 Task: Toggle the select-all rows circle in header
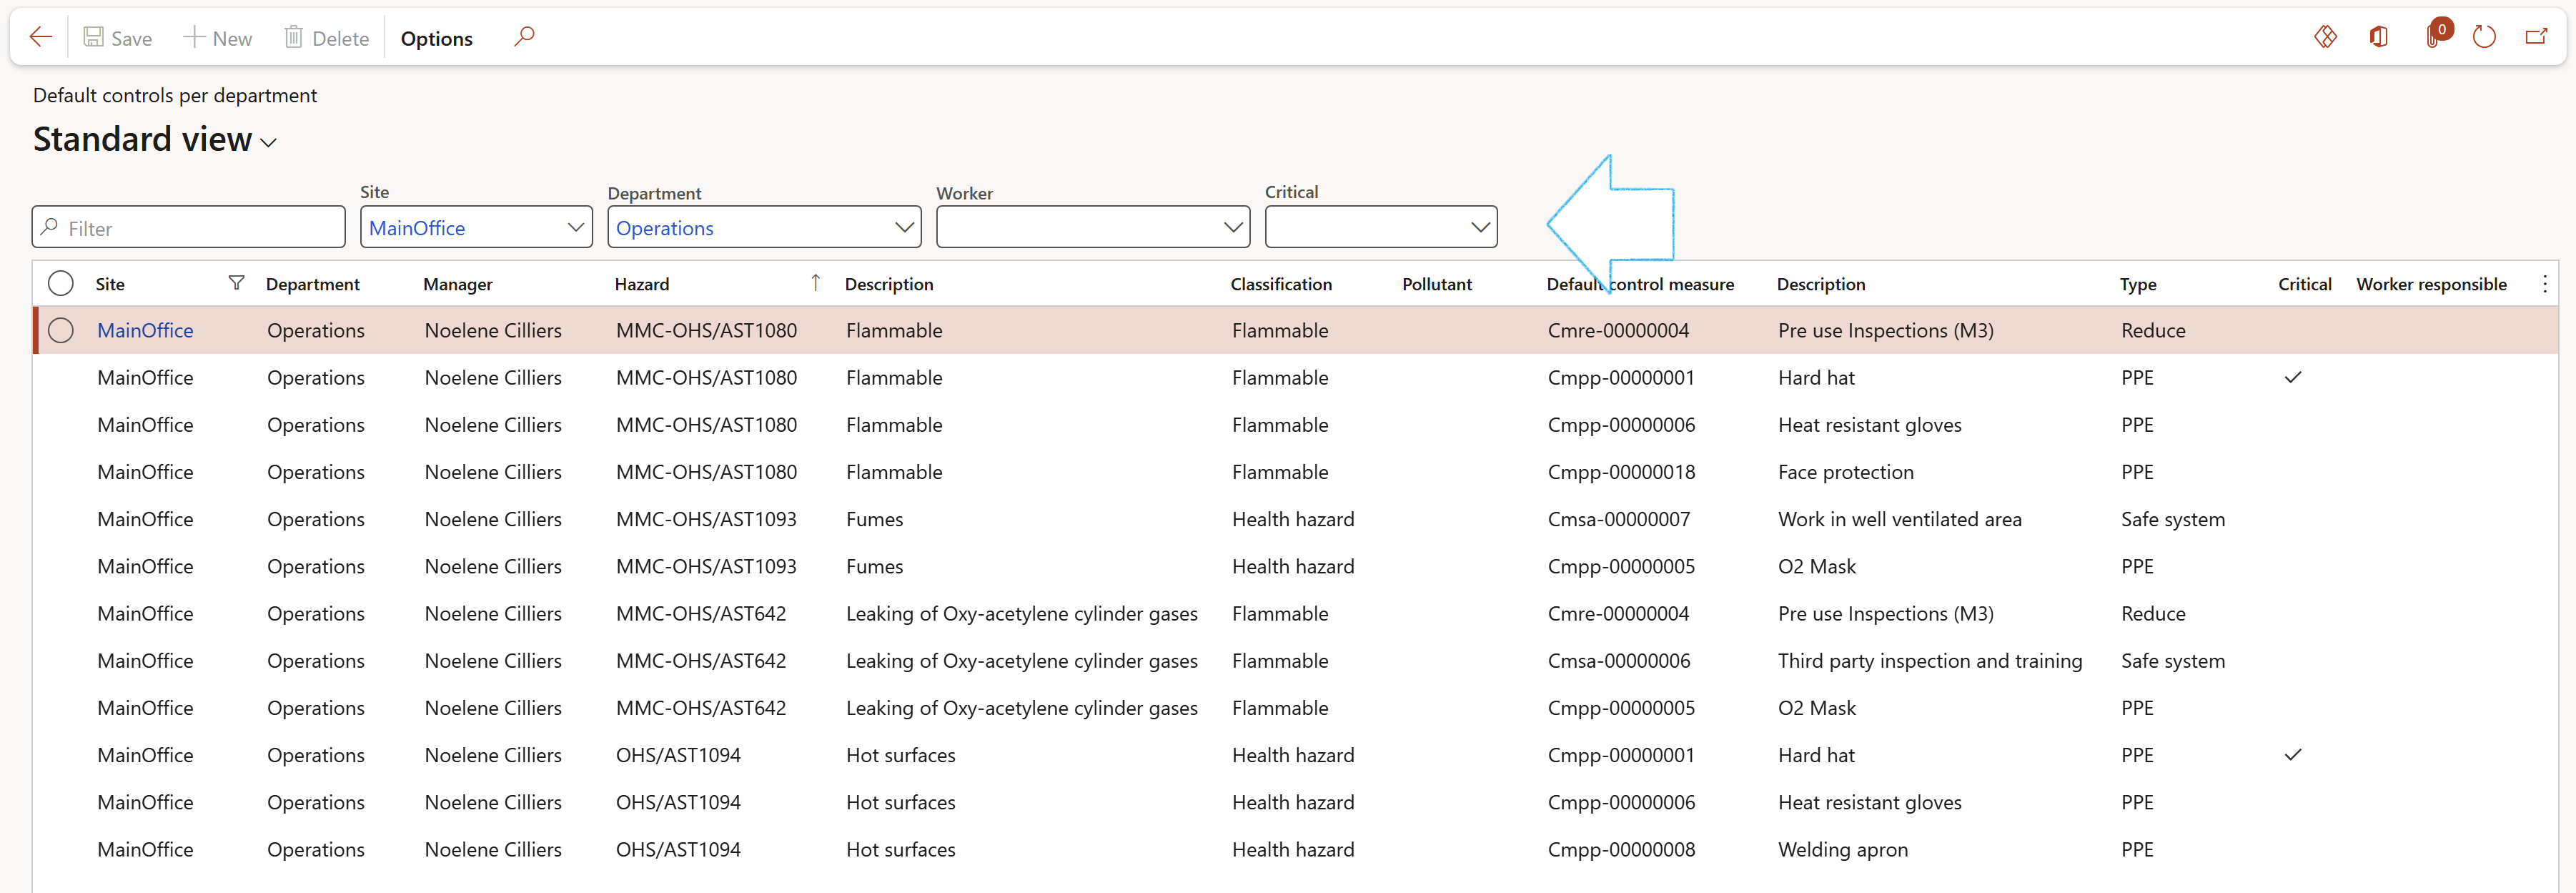click(x=61, y=284)
